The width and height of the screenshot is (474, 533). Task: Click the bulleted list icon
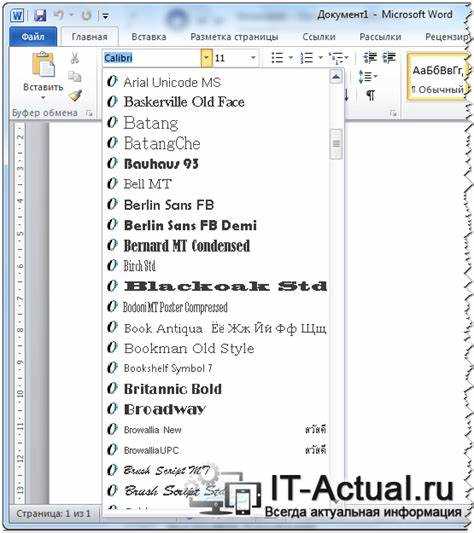pos(277,58)
